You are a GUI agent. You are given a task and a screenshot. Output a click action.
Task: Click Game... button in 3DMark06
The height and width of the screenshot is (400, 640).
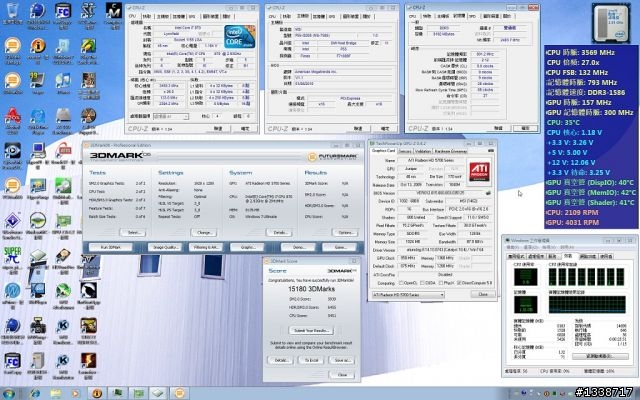click(x=339, y=247)
